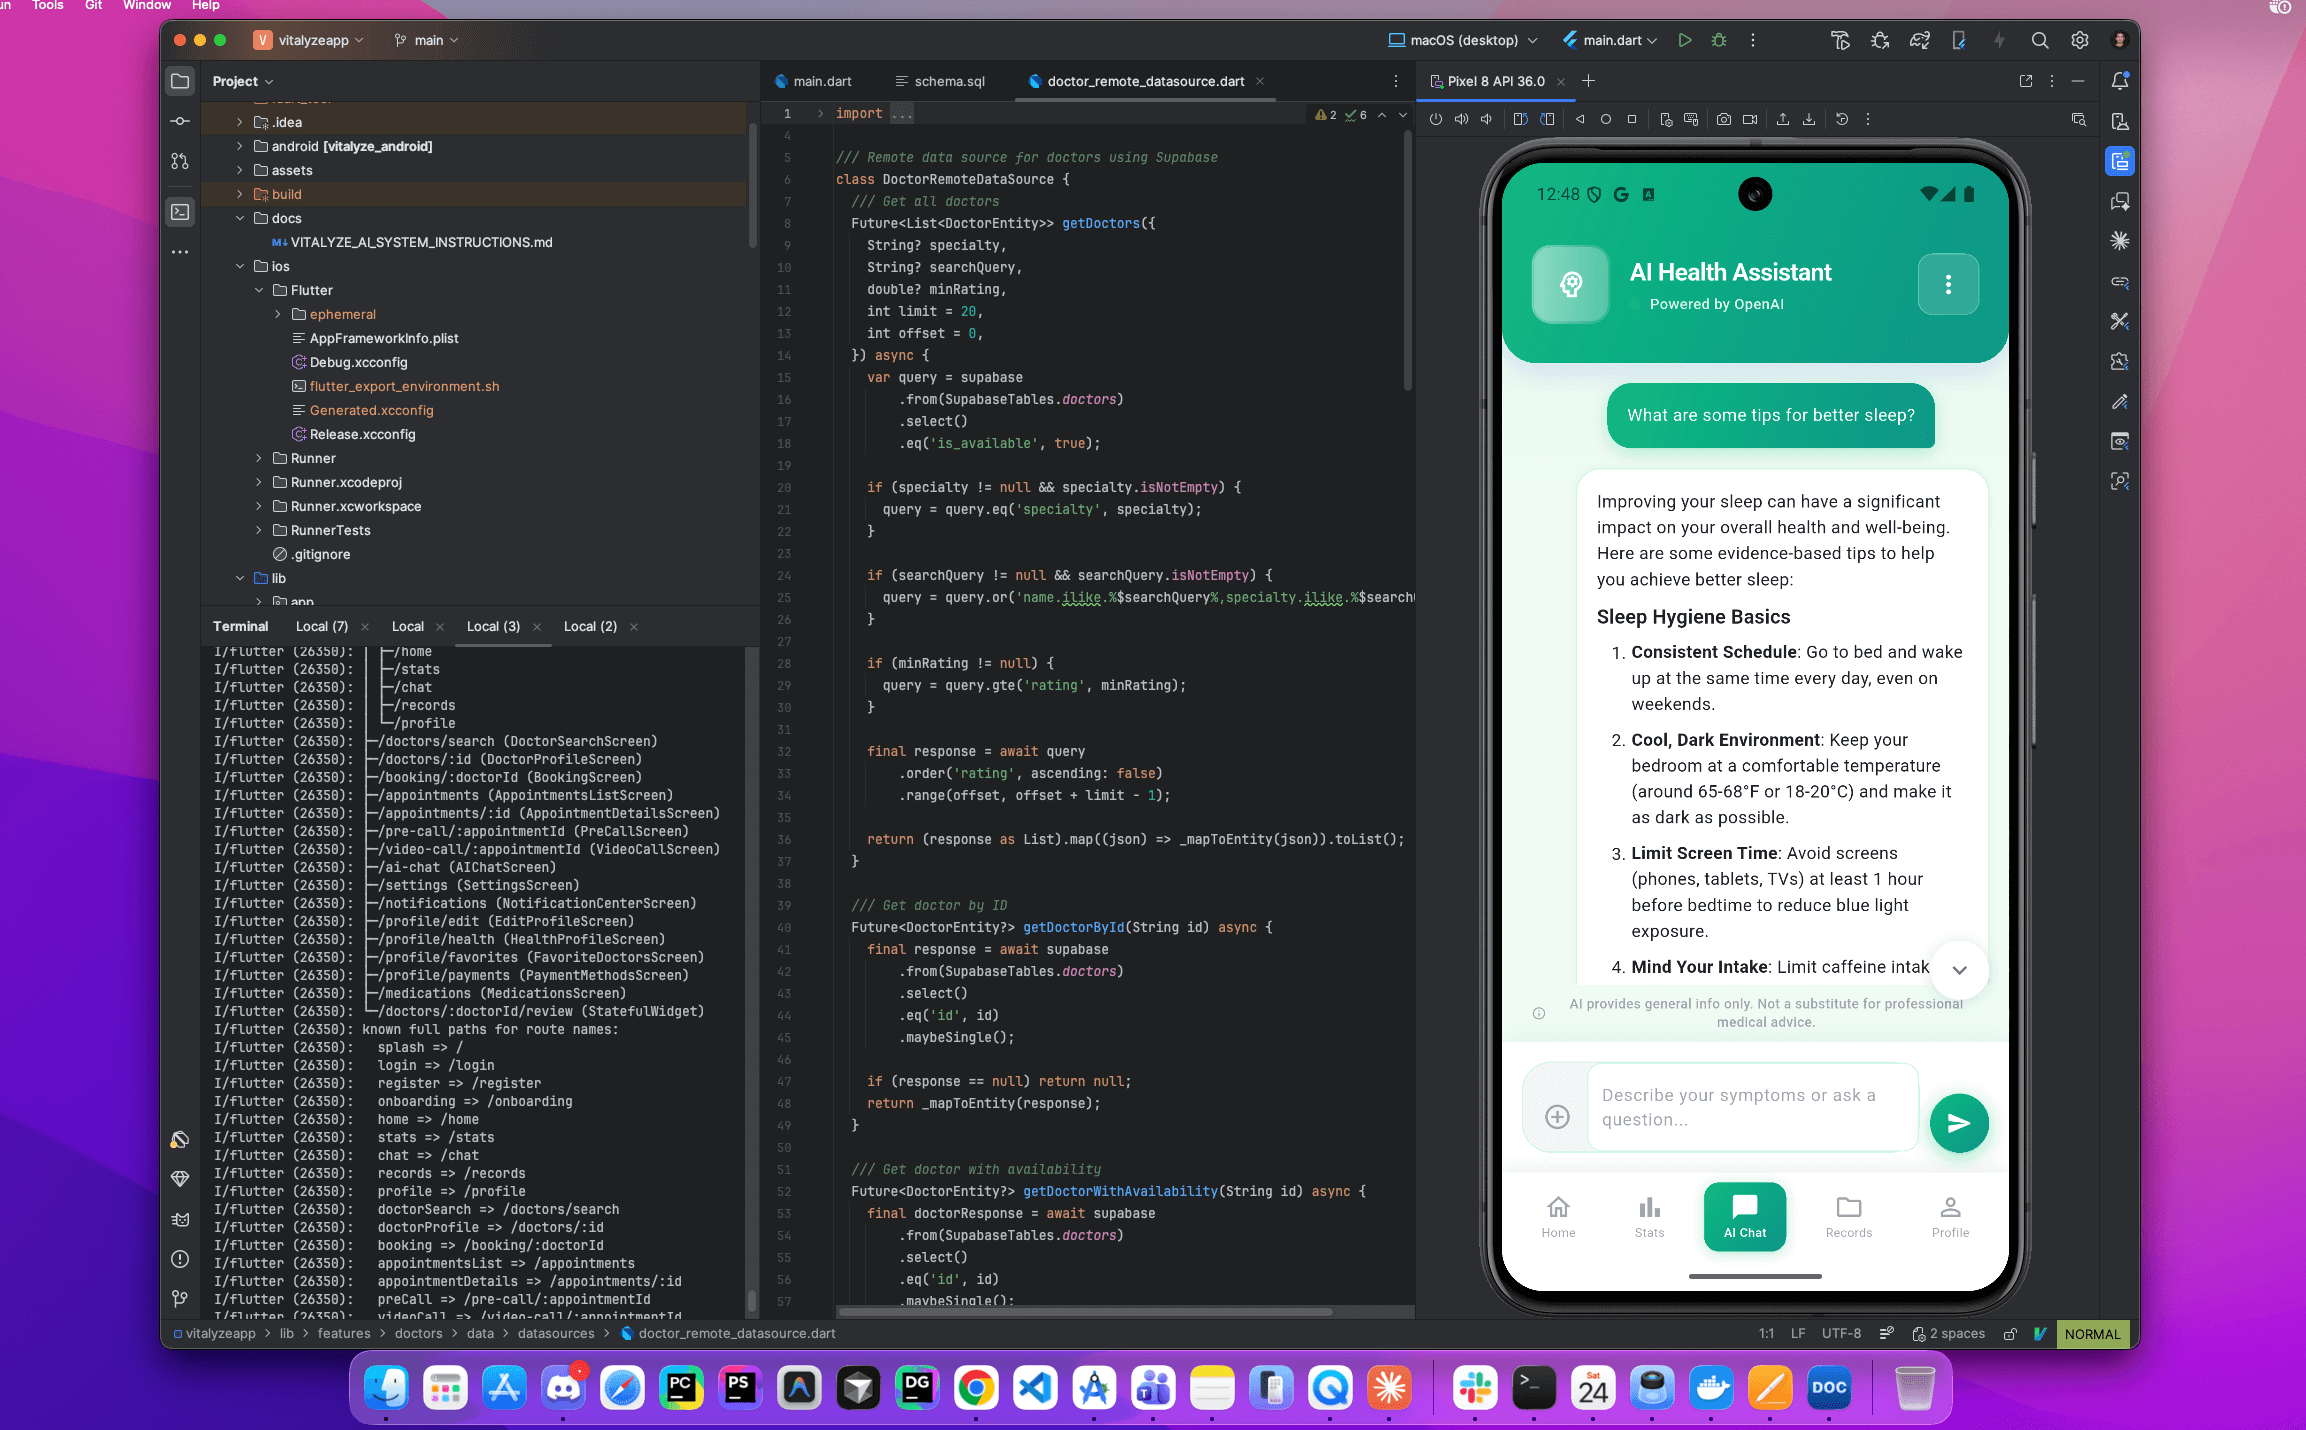Start a screen recording of the emulator
Viewport: 2306px width, 1430px height.
(1751, 119)
